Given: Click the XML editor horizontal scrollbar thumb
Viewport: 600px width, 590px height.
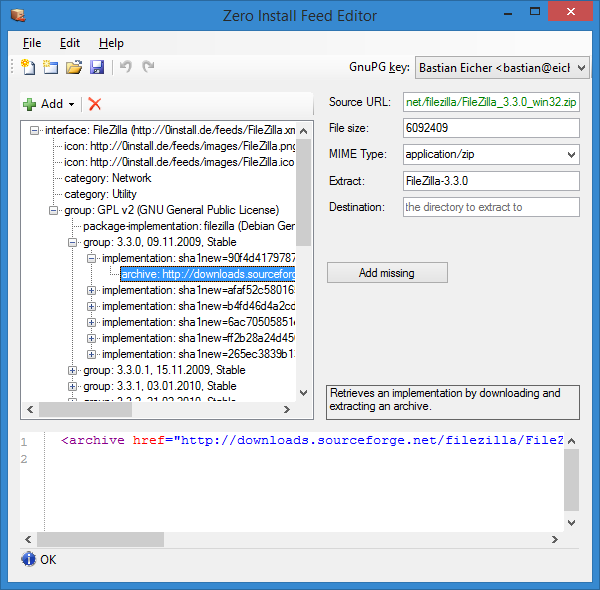Looking at the screenshot, I should point(100,539).
